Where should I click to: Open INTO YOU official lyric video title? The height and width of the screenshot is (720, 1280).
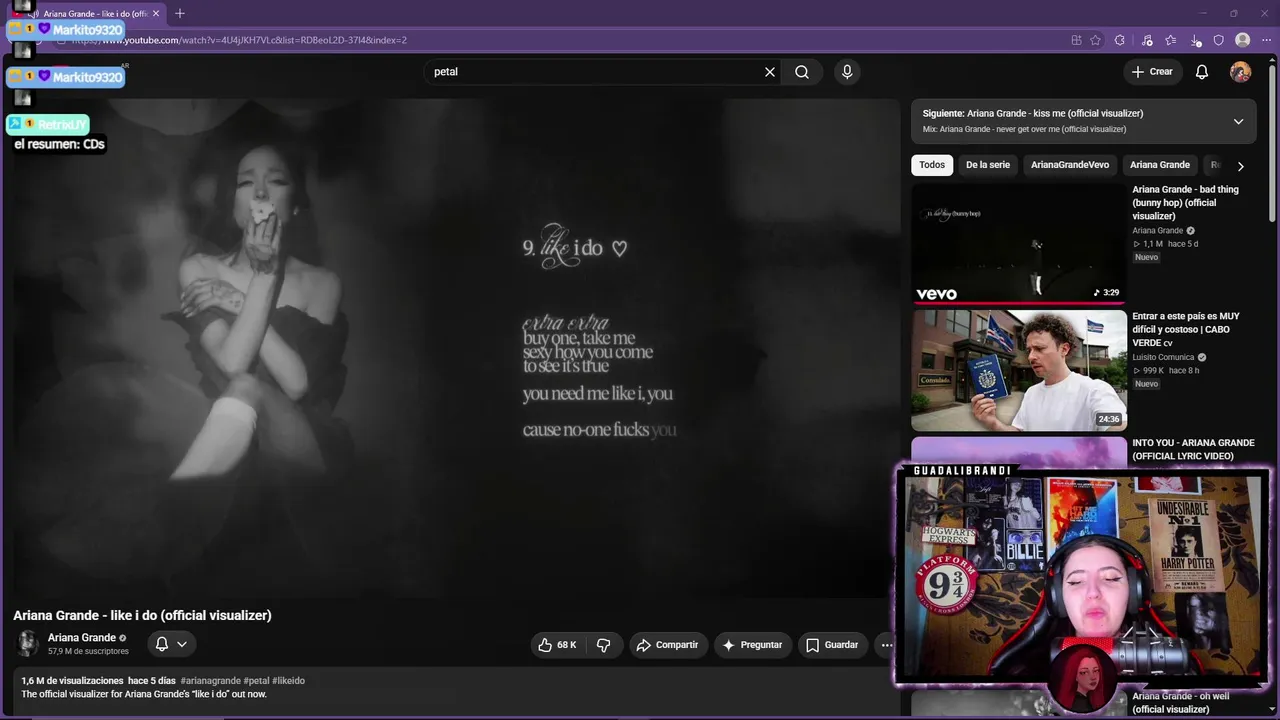(x=1193, y=449)
